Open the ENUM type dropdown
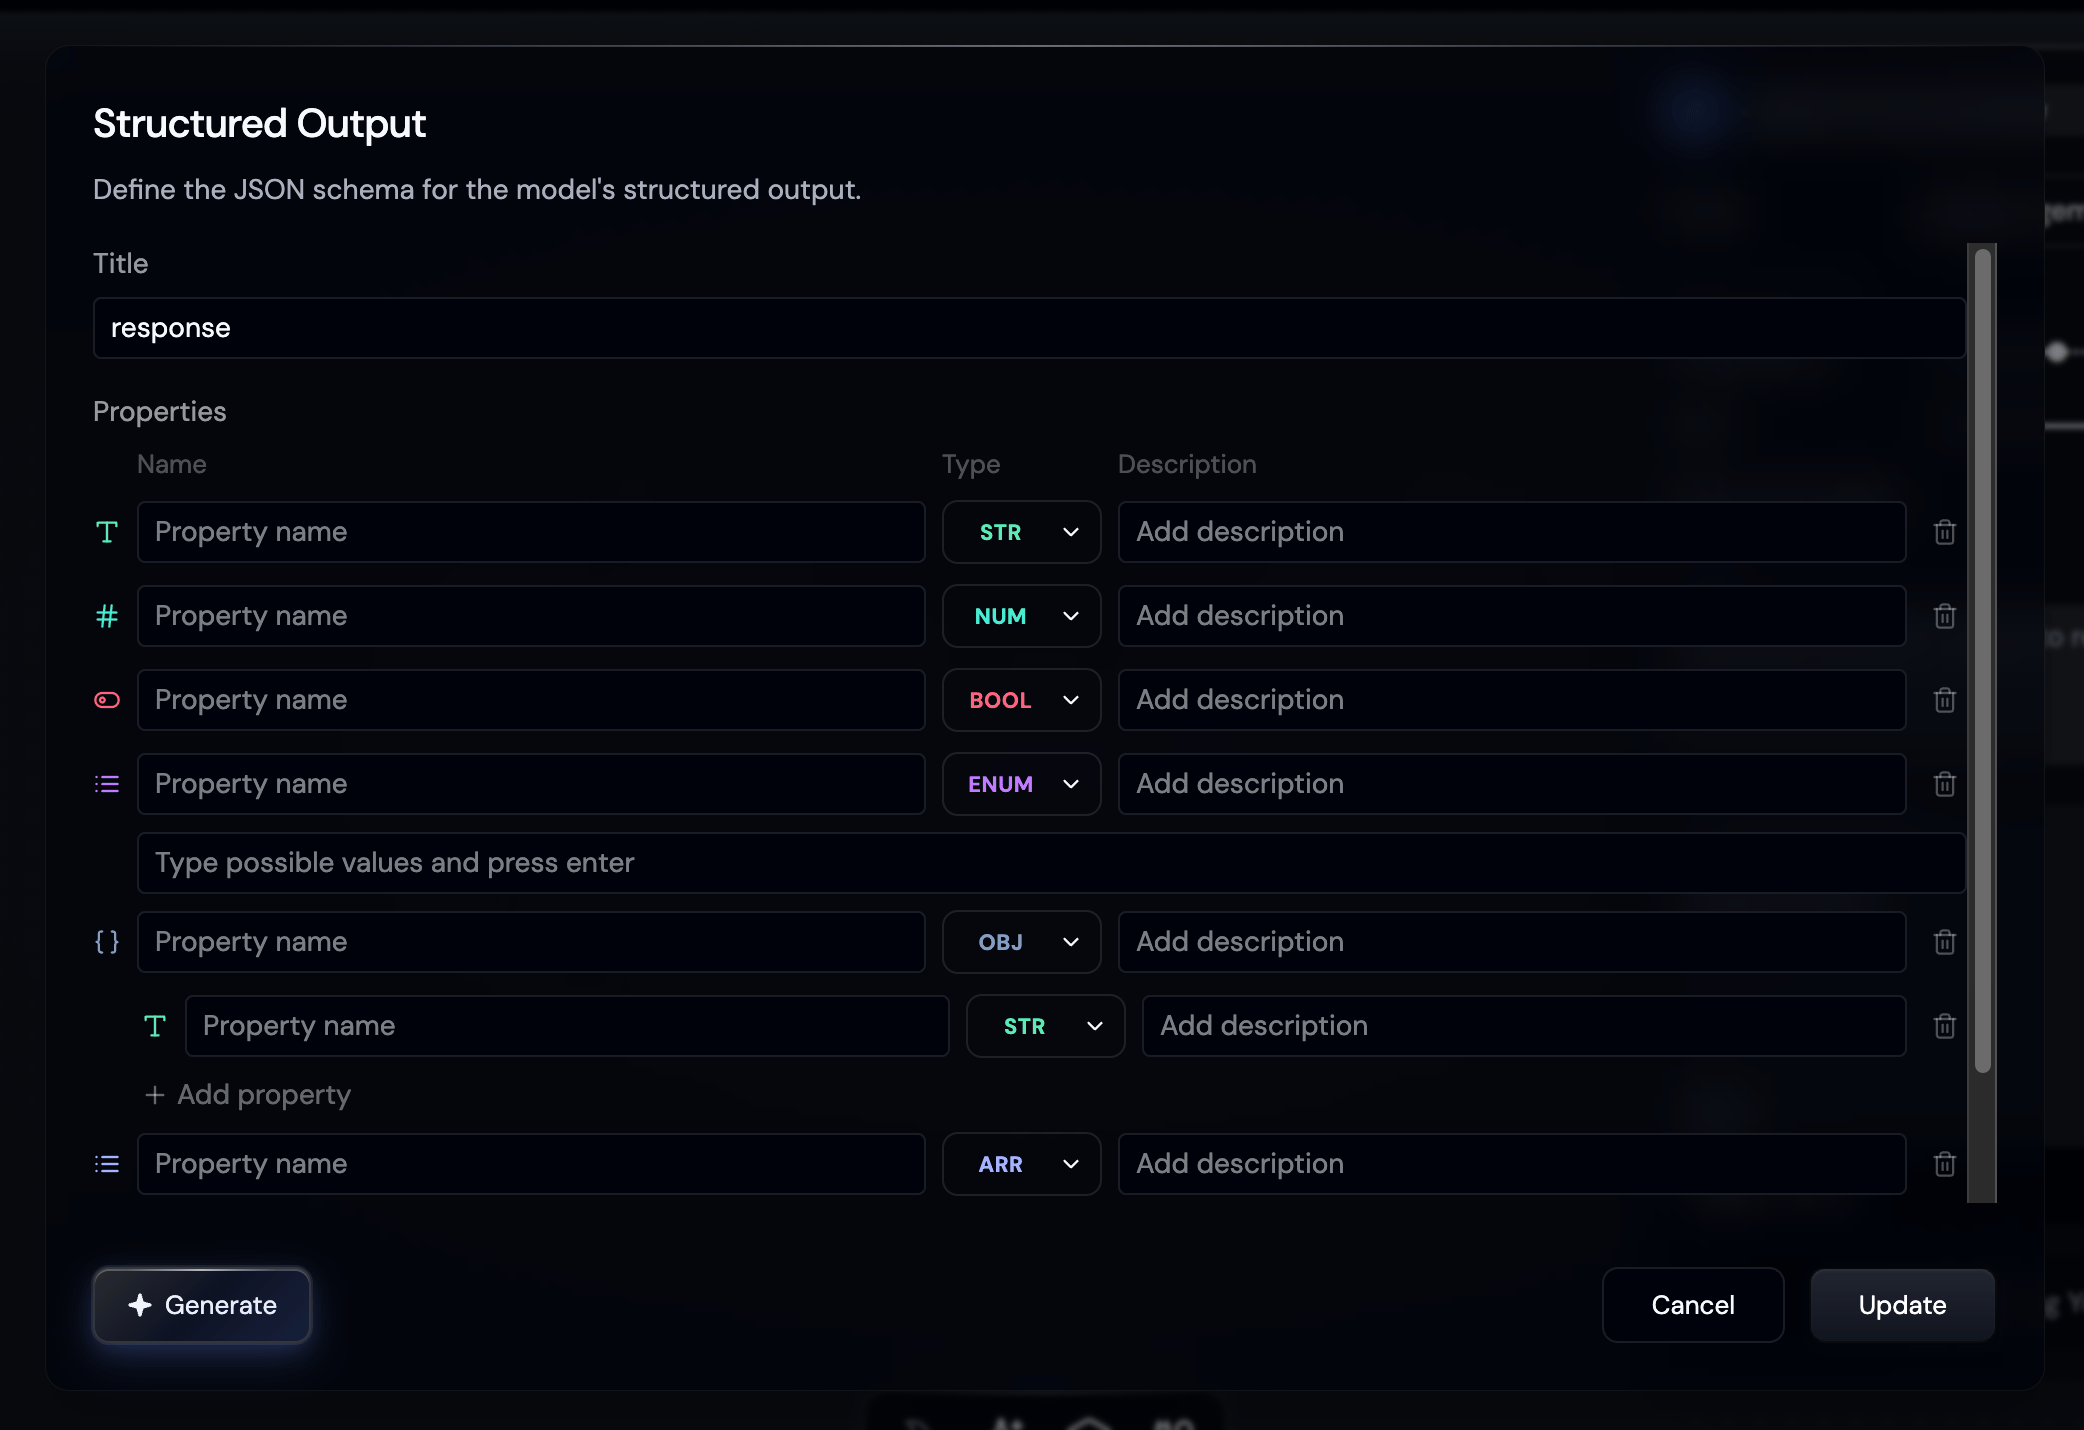 point(1021,784)
